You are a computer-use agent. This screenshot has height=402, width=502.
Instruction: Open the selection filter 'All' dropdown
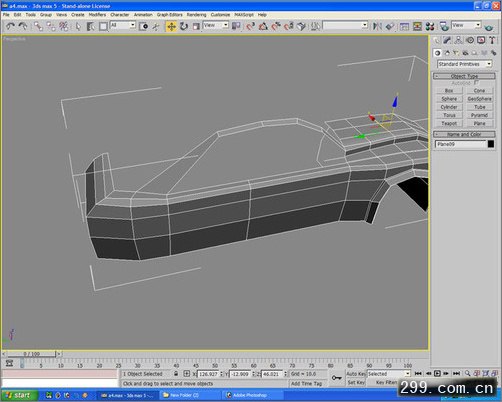click(123, 25)
